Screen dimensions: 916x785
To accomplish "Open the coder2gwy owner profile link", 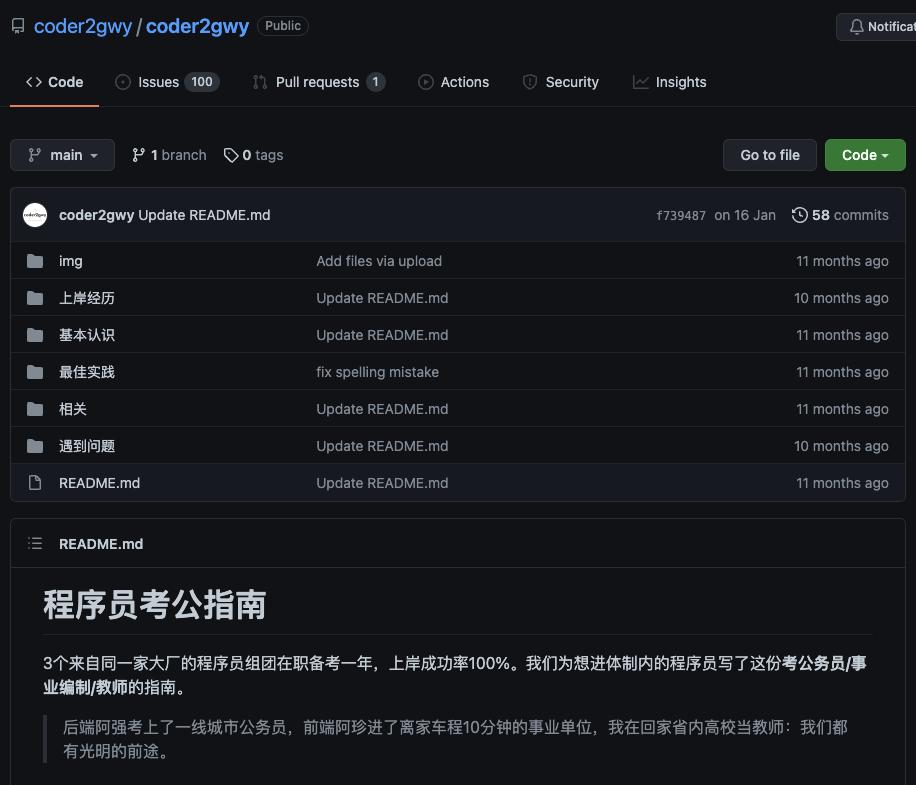I will pyautogui.click(x=82, y=26).
